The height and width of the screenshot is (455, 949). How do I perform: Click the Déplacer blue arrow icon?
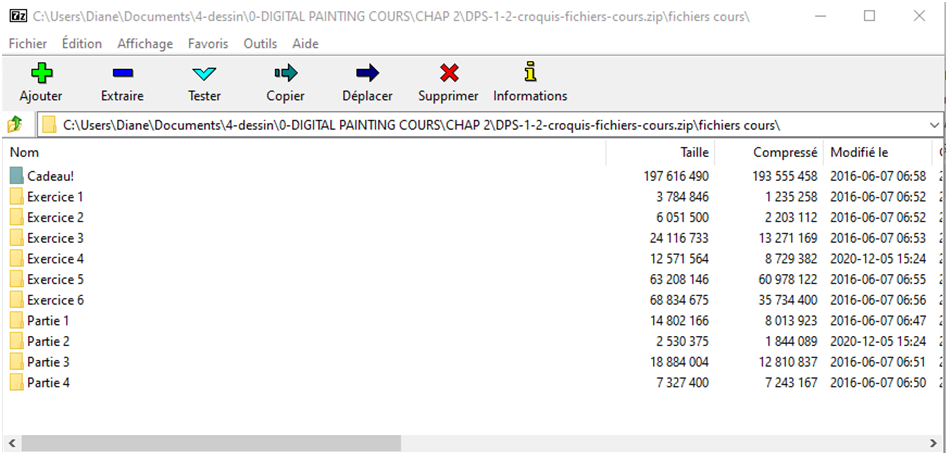point(367,73)
